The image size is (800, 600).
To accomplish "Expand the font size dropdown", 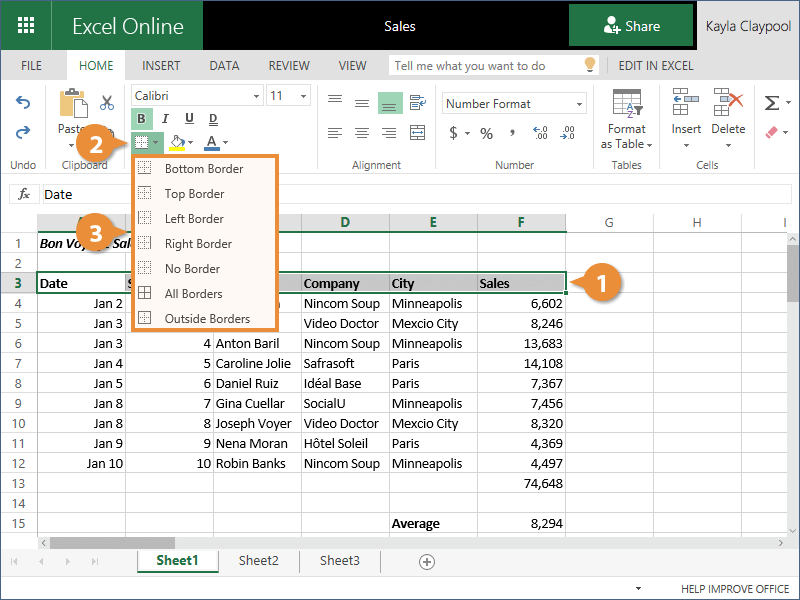I will click(303, 96).
